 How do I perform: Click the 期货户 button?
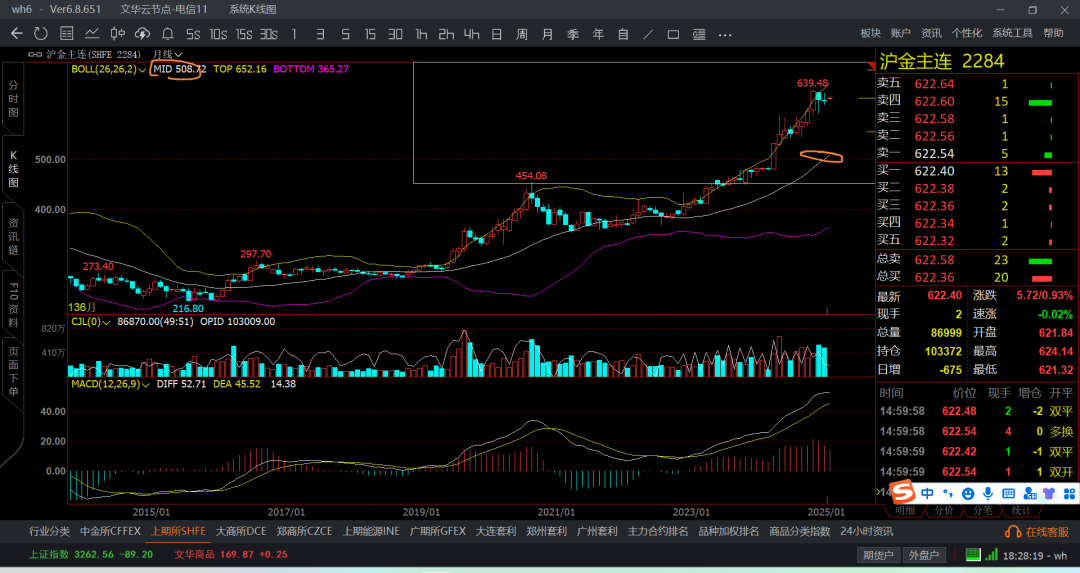[877, 555]
